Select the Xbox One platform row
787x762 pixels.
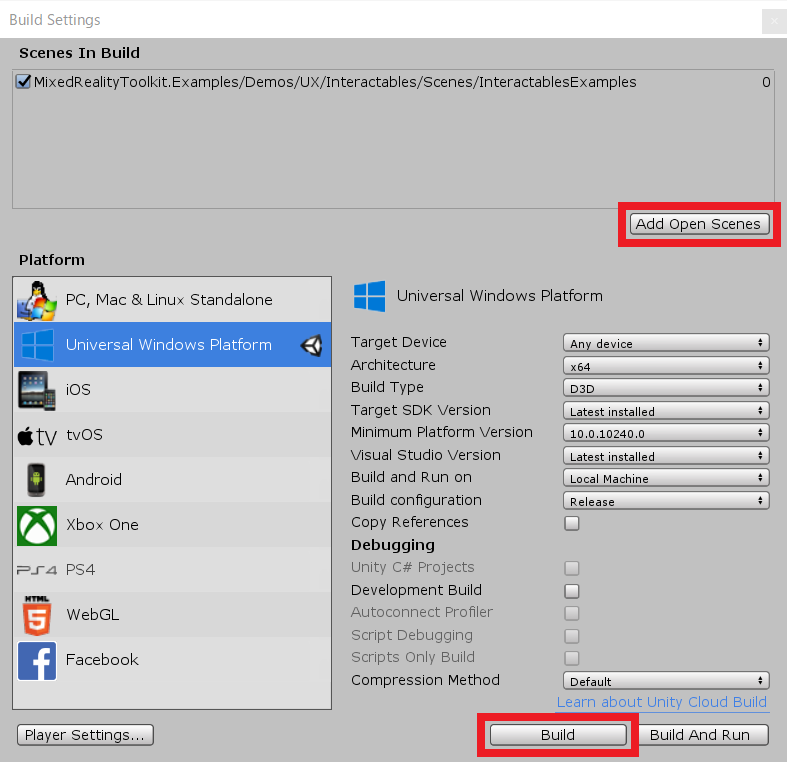(172, 525)
